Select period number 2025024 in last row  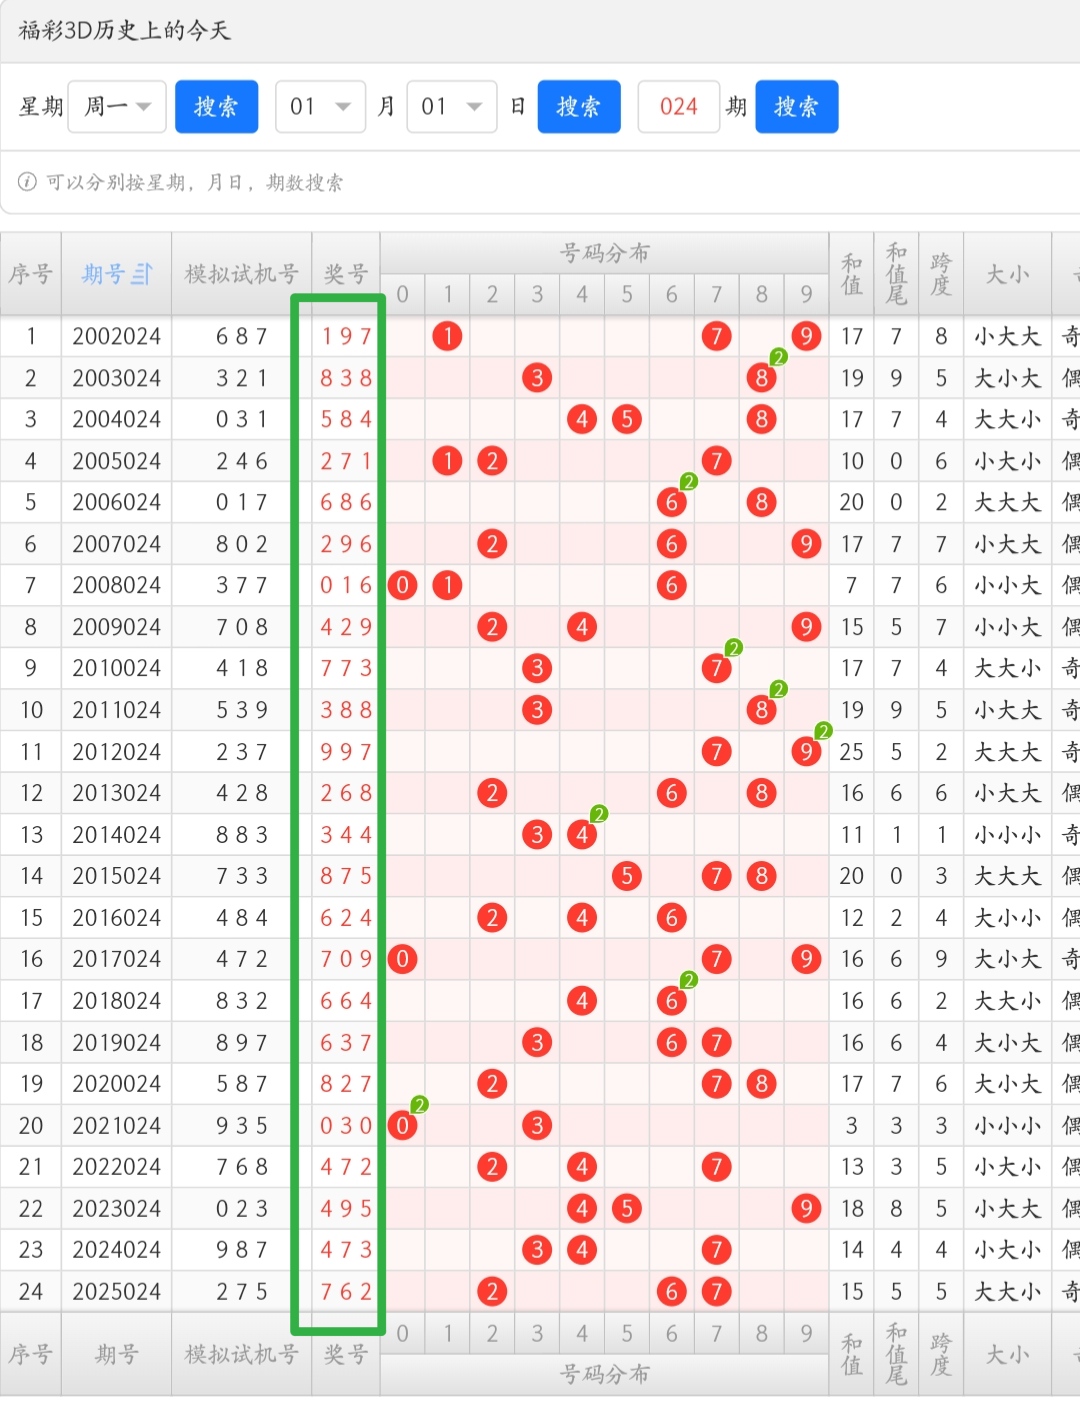coord(116,1291)
